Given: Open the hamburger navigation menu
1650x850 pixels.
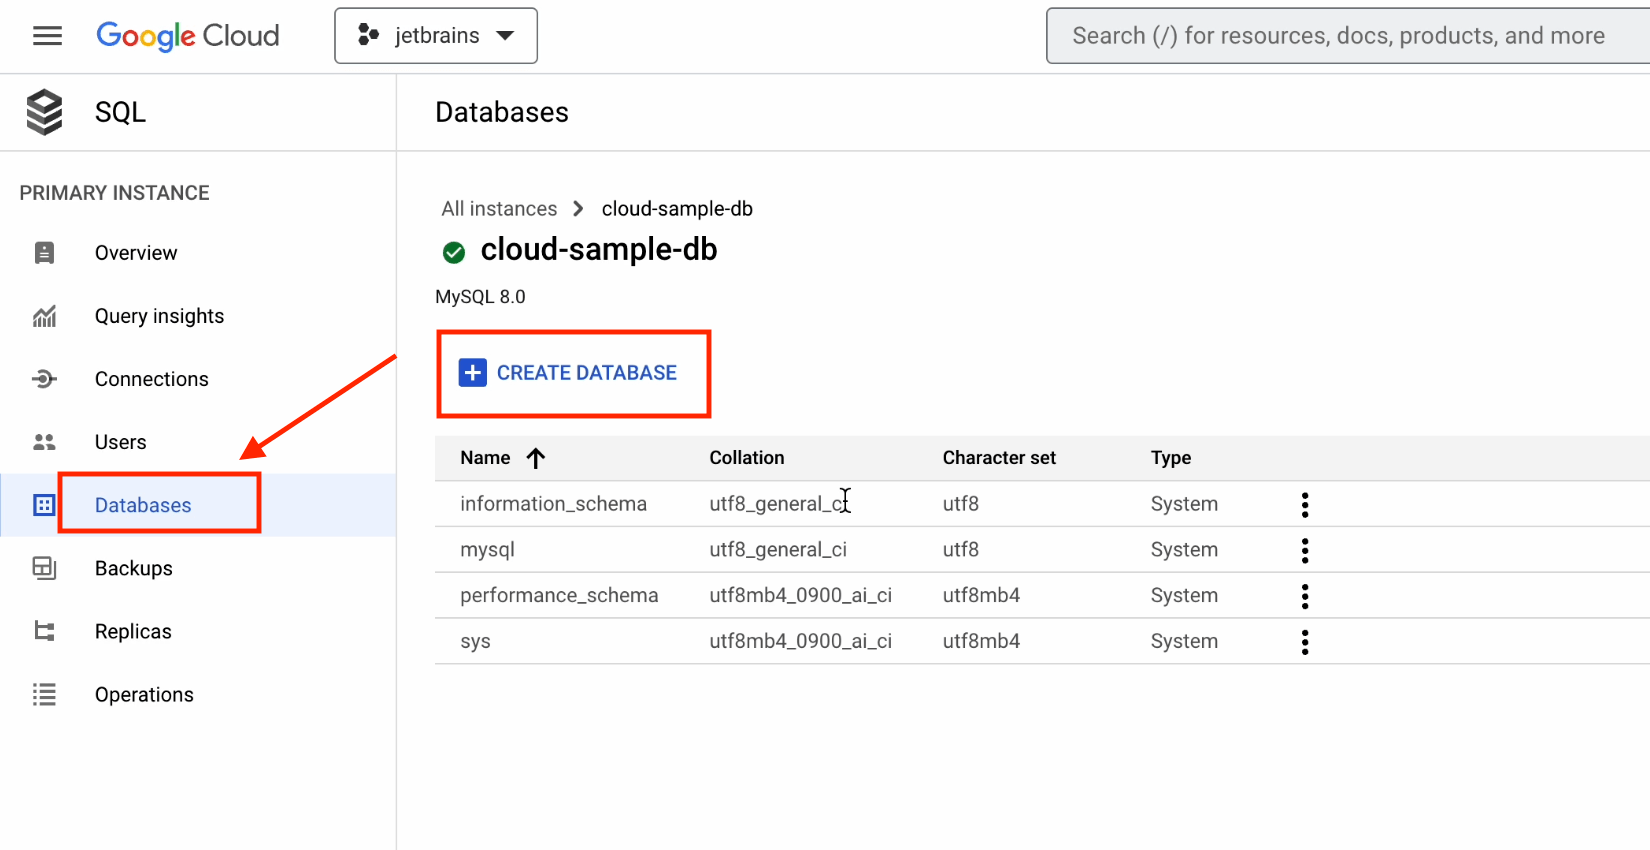Looking at the screenshot, I should tap(47, 36).
